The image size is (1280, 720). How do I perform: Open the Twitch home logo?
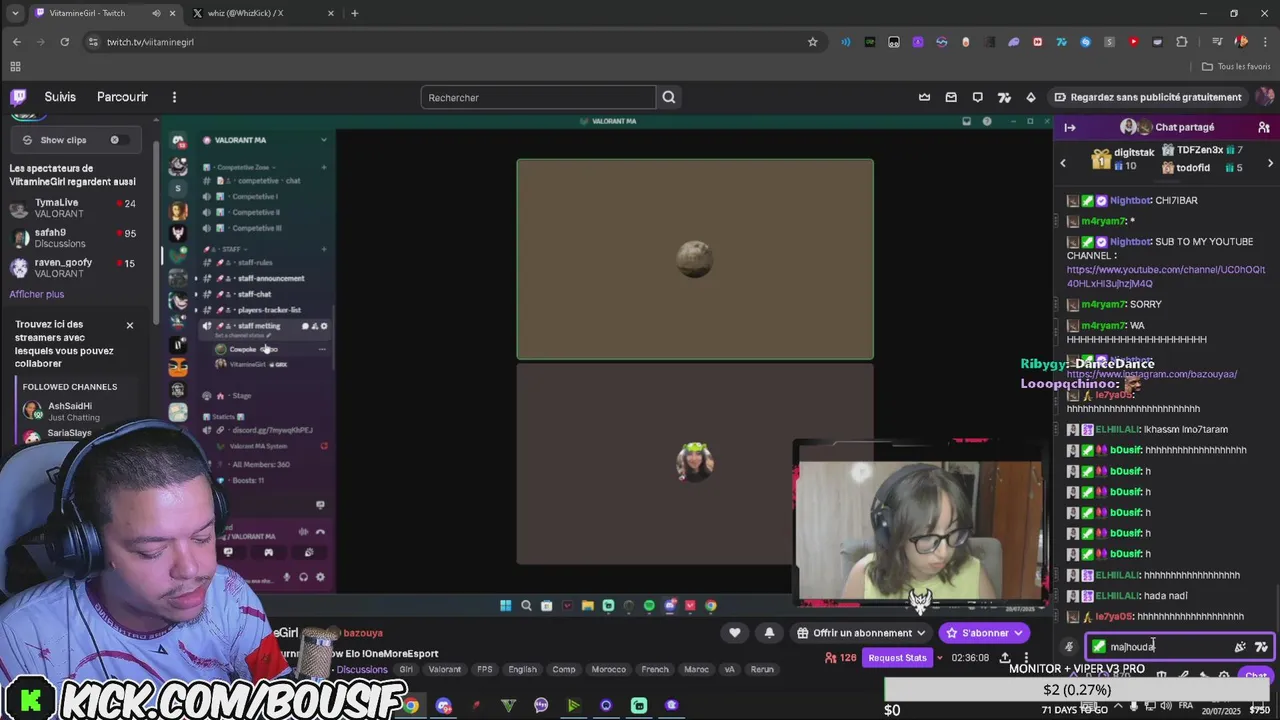18,97
